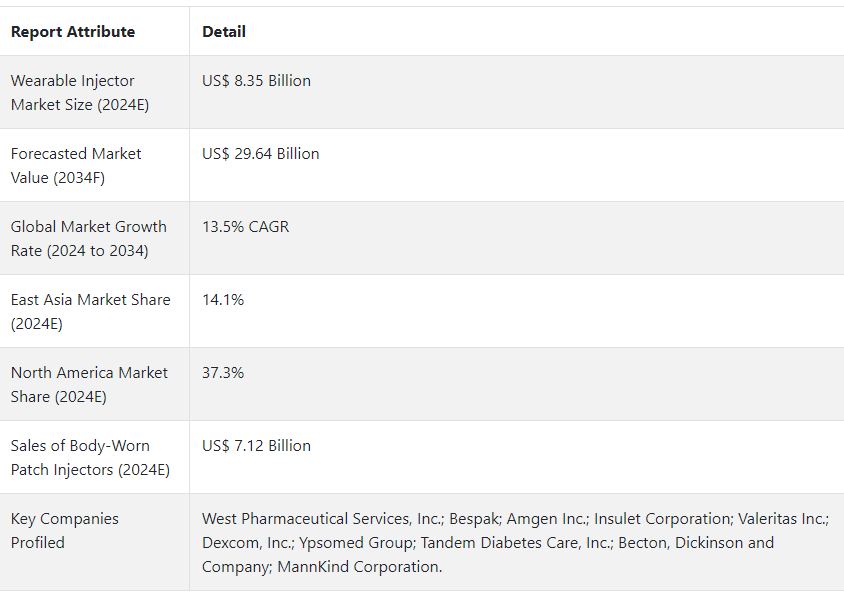844x596 pixels.
Task: Select the '37.3%' value
Action: (223, 373)
